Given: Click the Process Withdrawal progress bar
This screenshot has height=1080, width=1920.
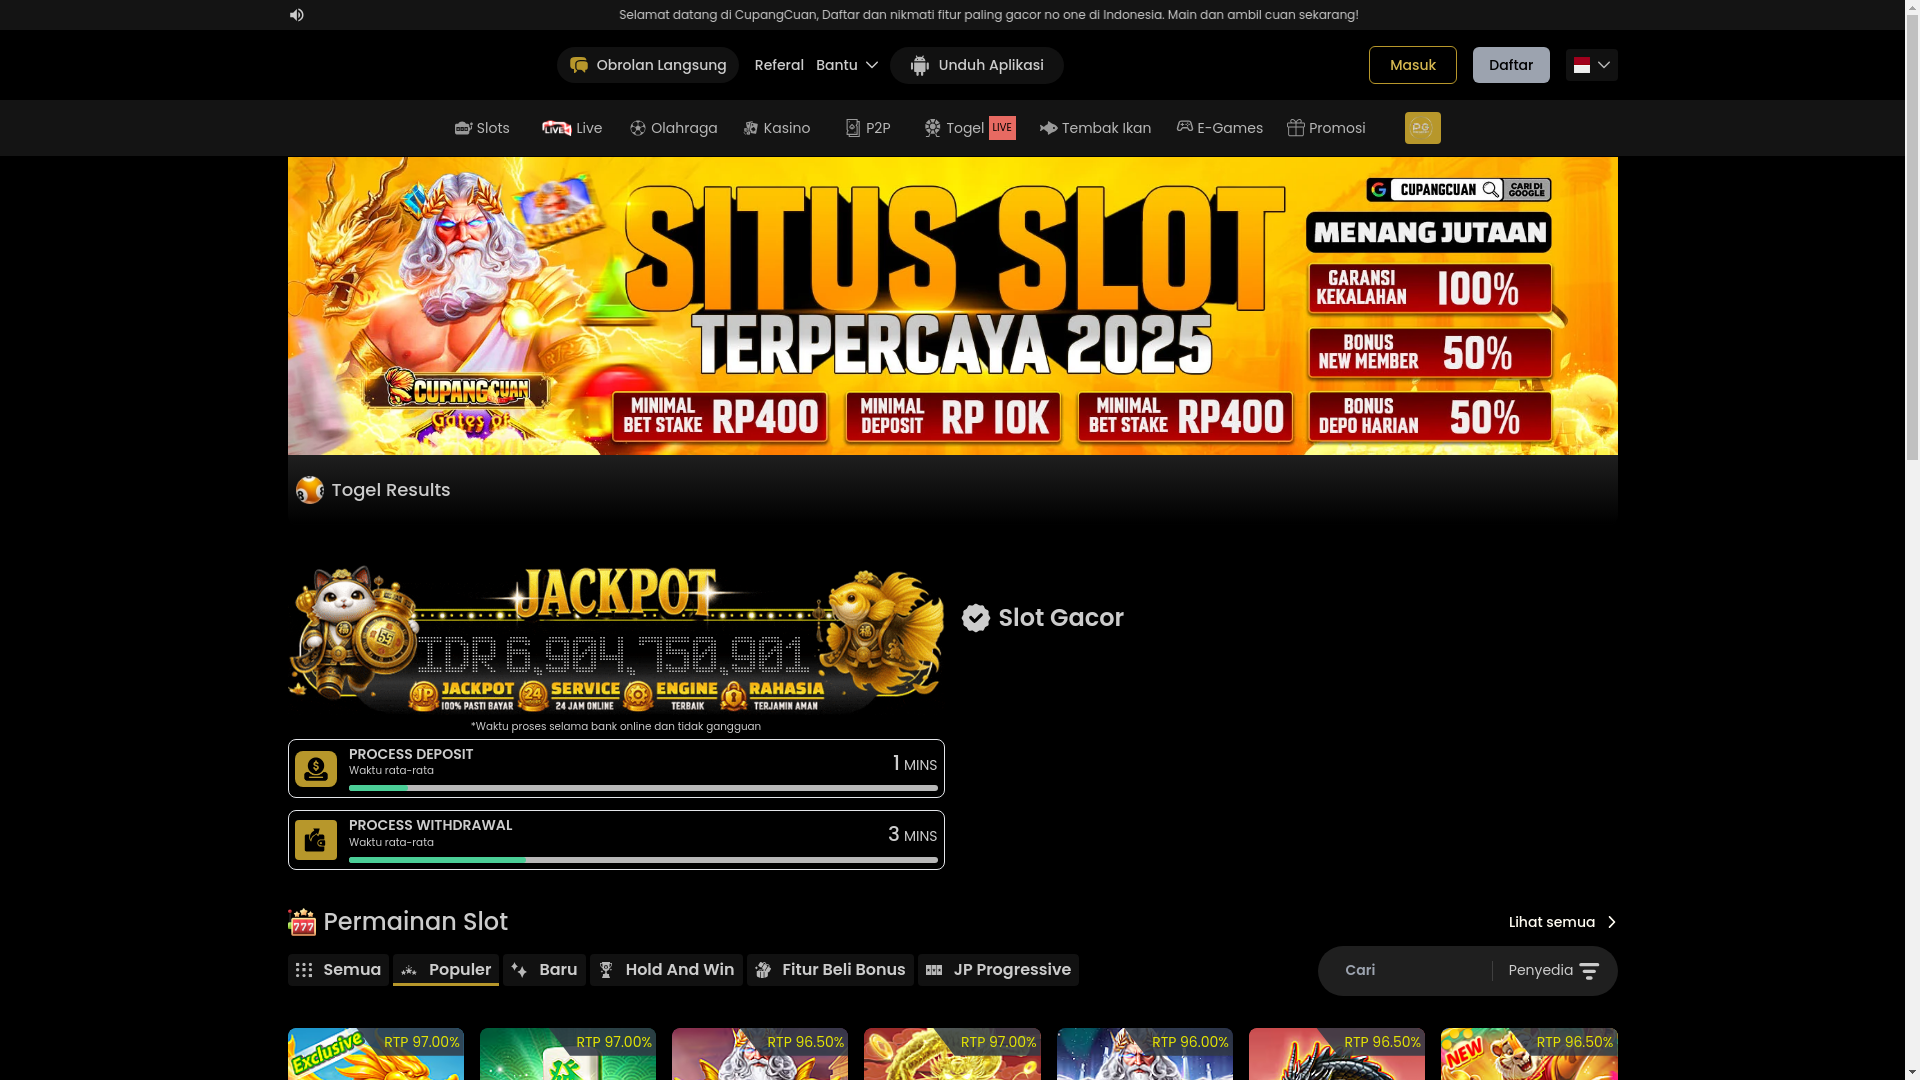Looking at the screenshot, I should pyautogui.click(x=643, y=860).
